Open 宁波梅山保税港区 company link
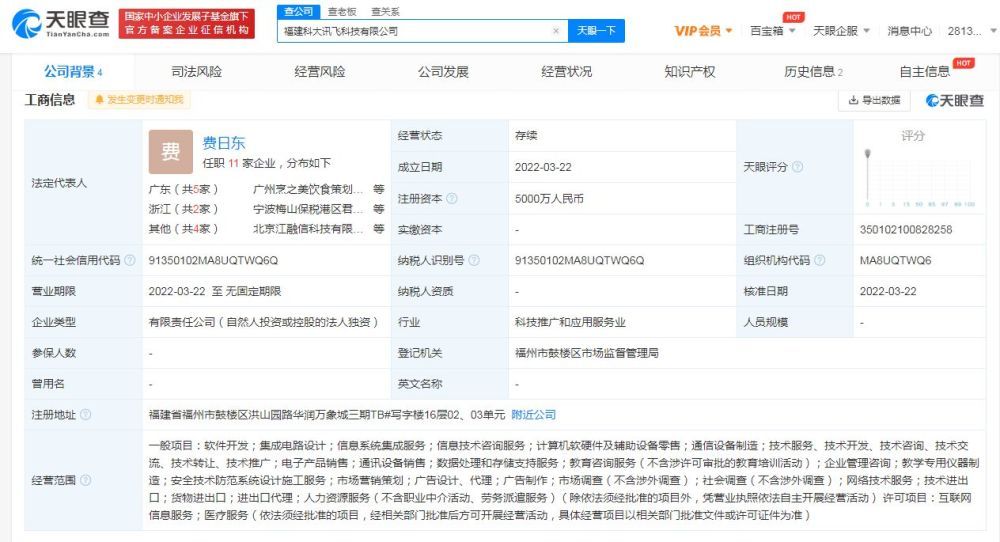This screenshot has width=1000, height=542. click(x=308, y=209)
